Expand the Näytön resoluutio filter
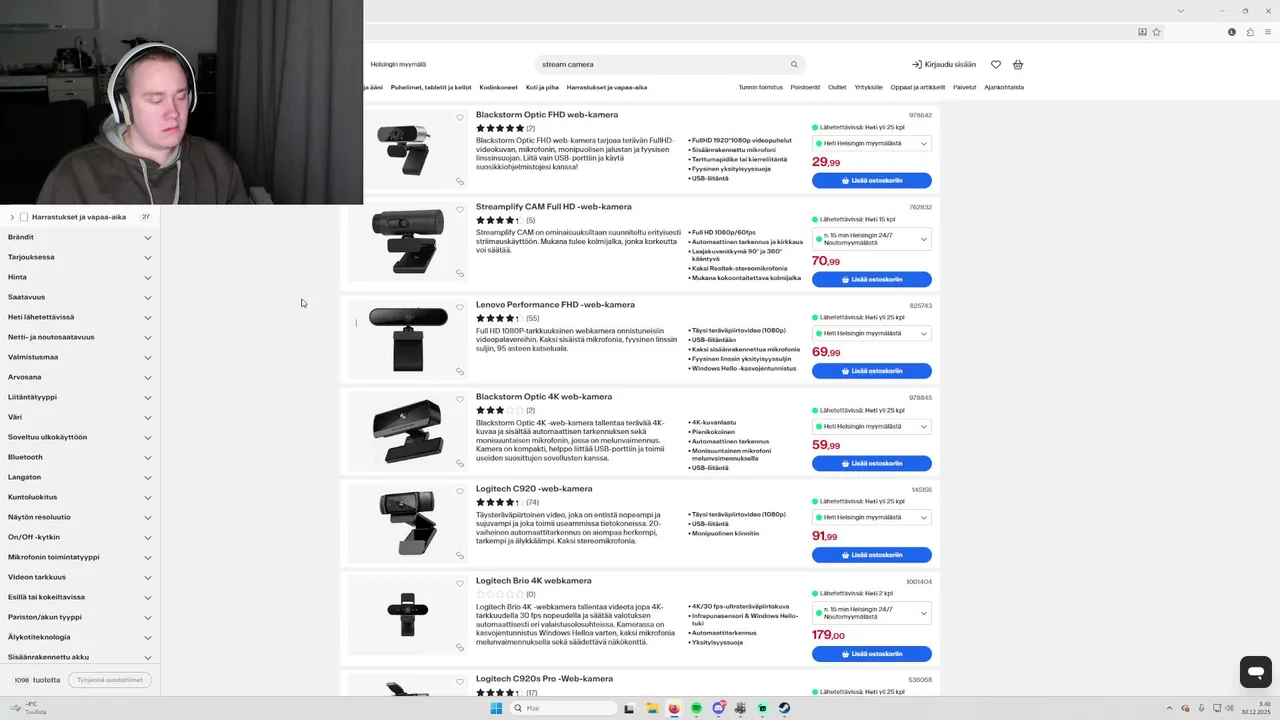The image size is (1280, 720). pyautogui.click(x=80, y=517)
